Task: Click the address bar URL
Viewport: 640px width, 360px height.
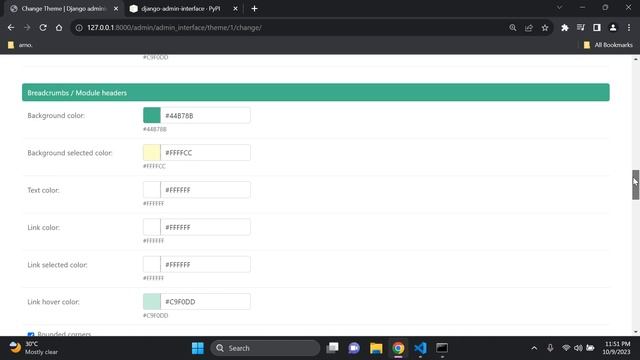Action: (174, 28)
